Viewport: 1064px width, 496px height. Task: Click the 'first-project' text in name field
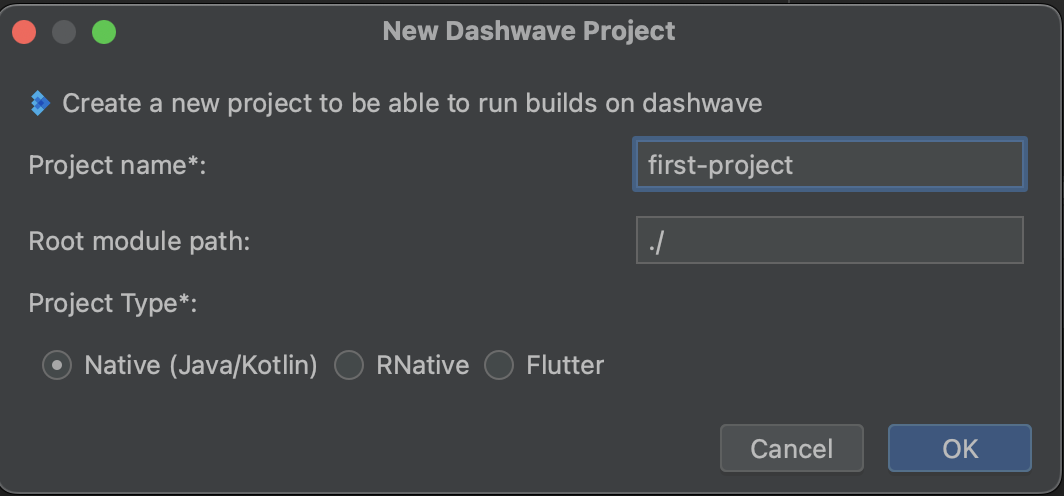tap(720, 165)
